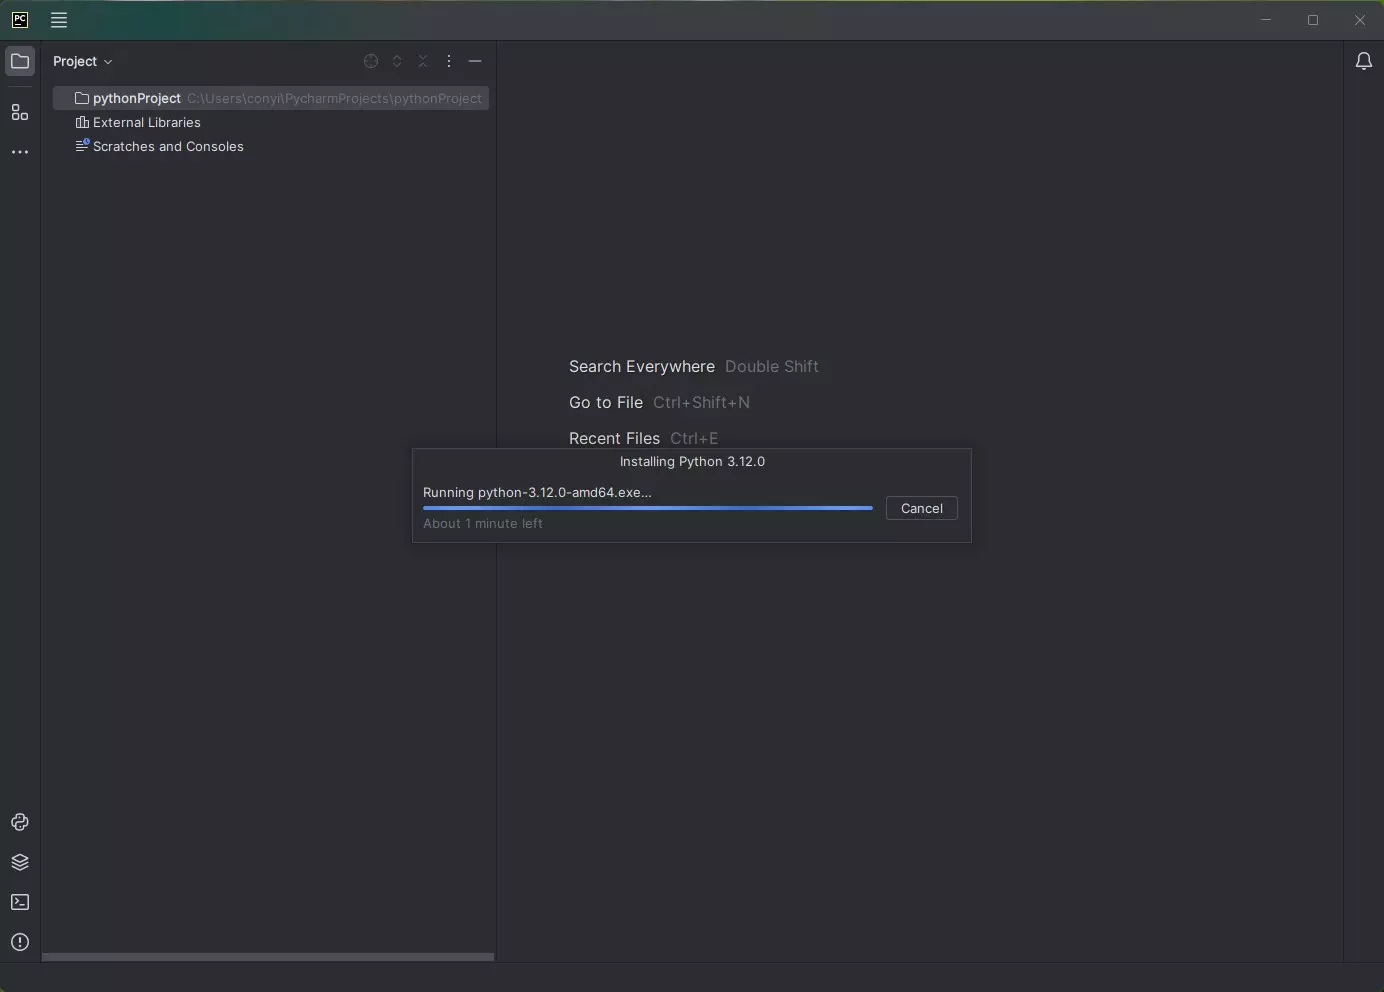Click 'About 1 minute left' text
This screenshot has width=1384, height=992.
[483, 523]
